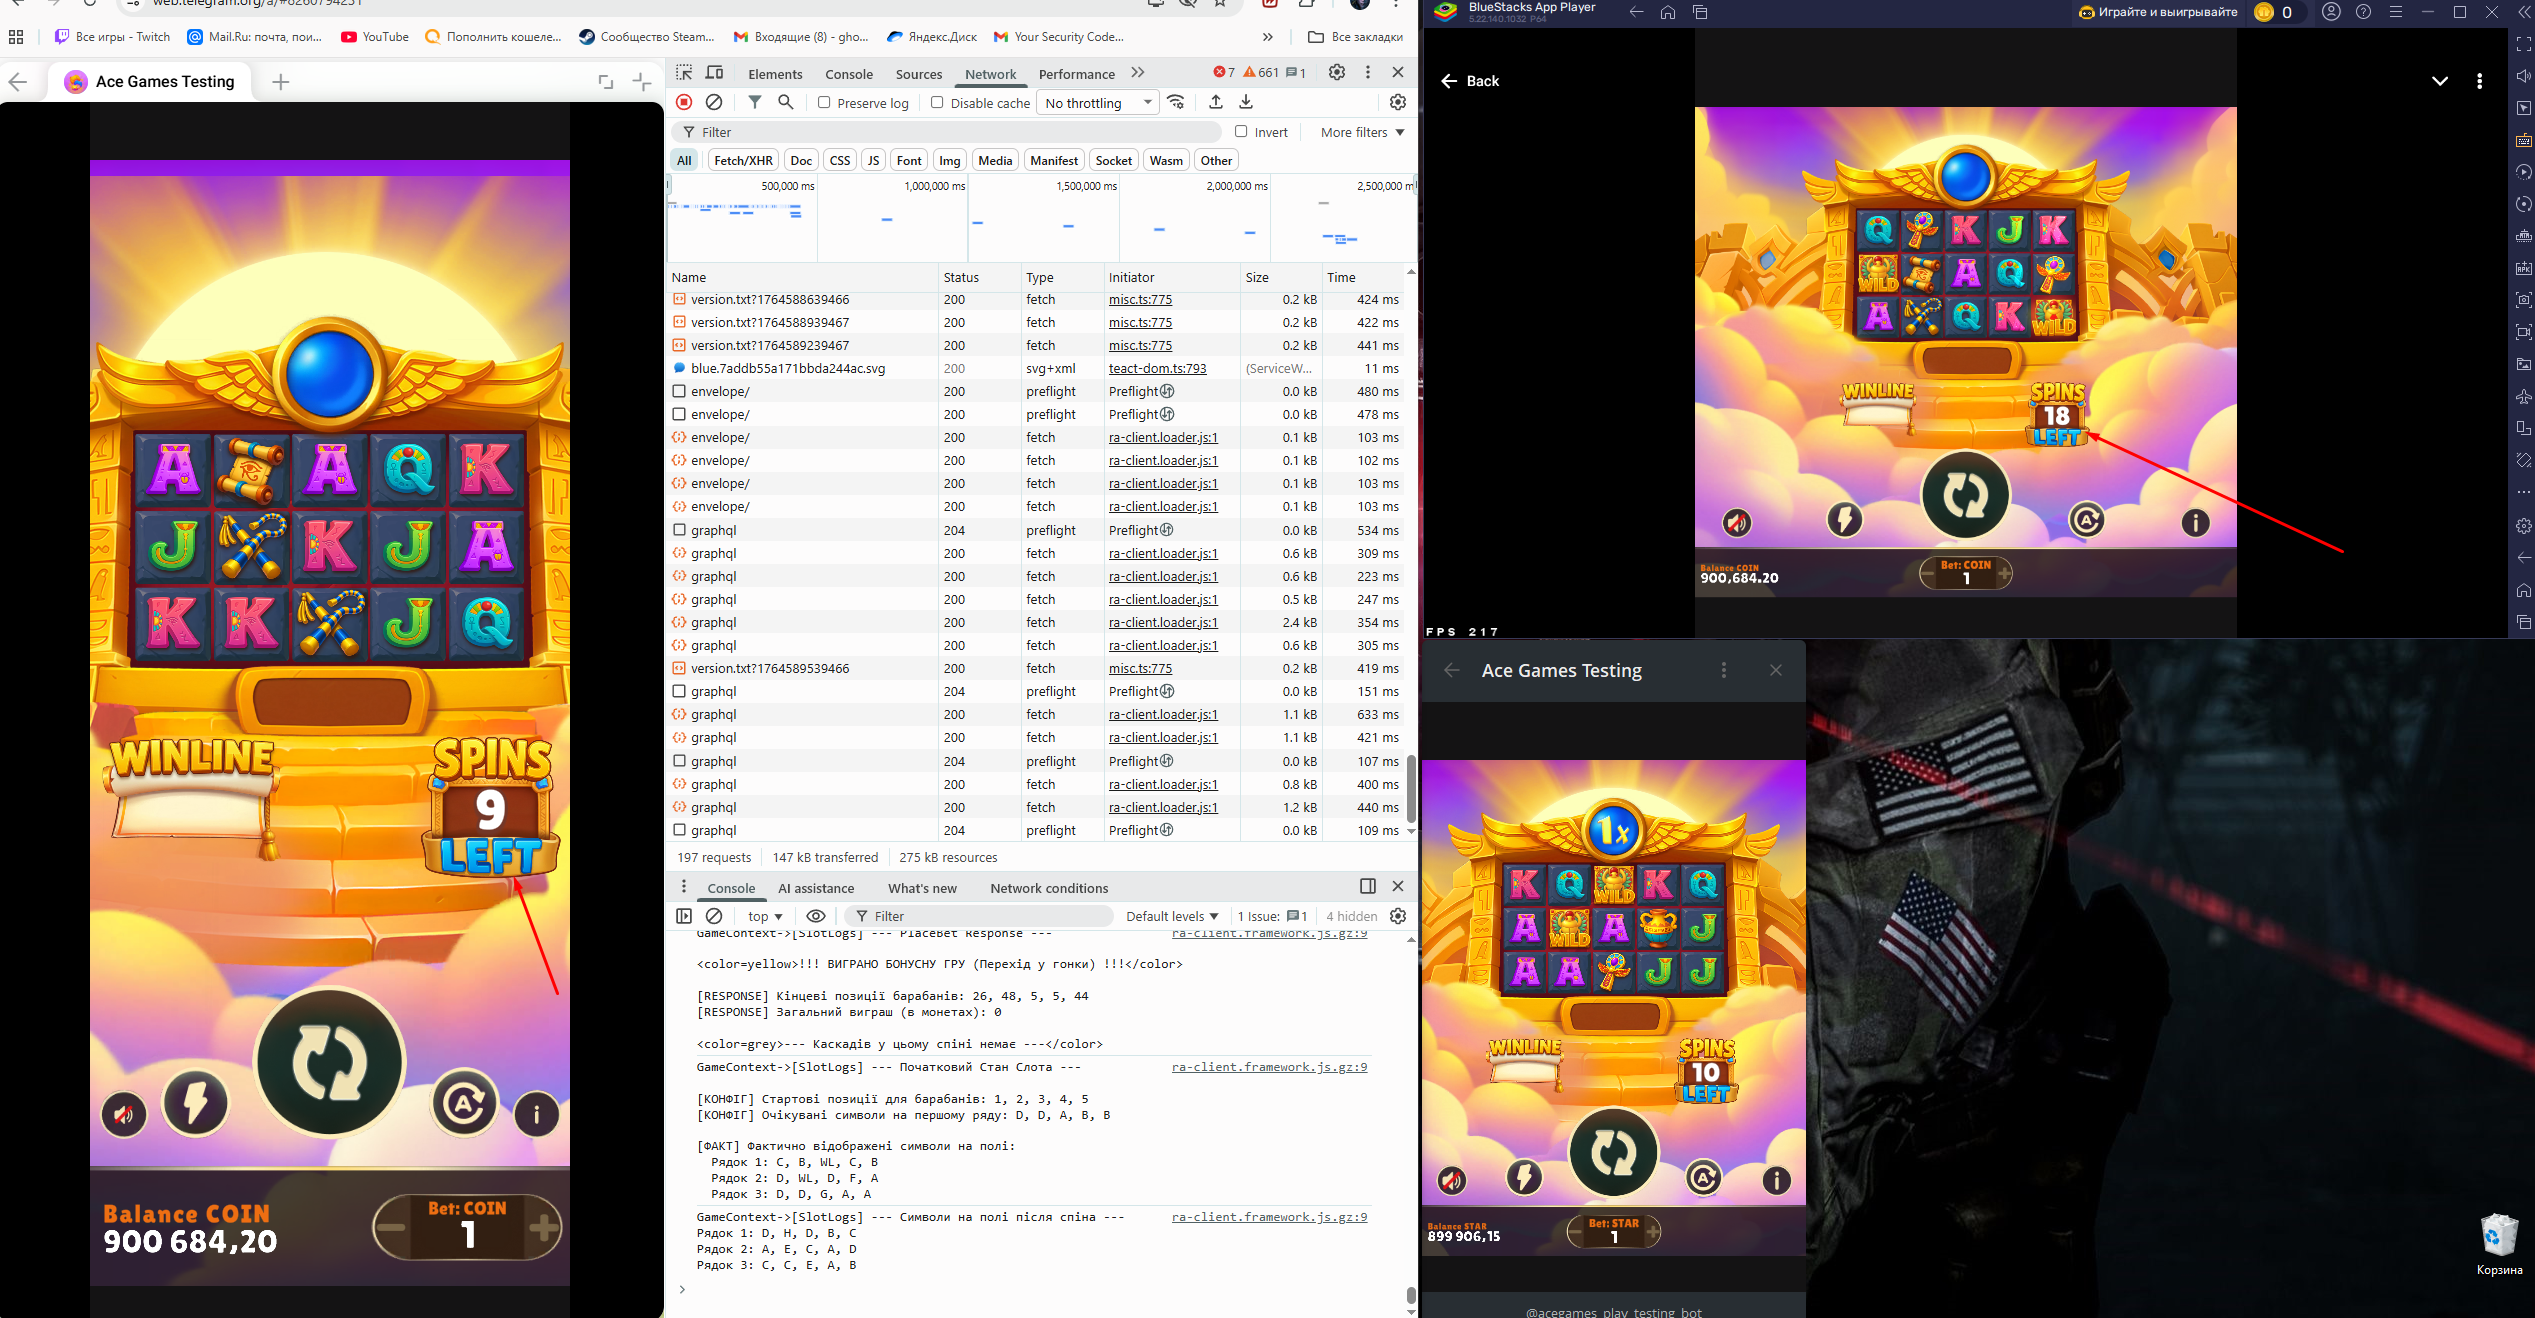This screenshot has width=2535, height=1318.
Task: Enable Preserve log checkbox
Action: click(x=824, y=102)
